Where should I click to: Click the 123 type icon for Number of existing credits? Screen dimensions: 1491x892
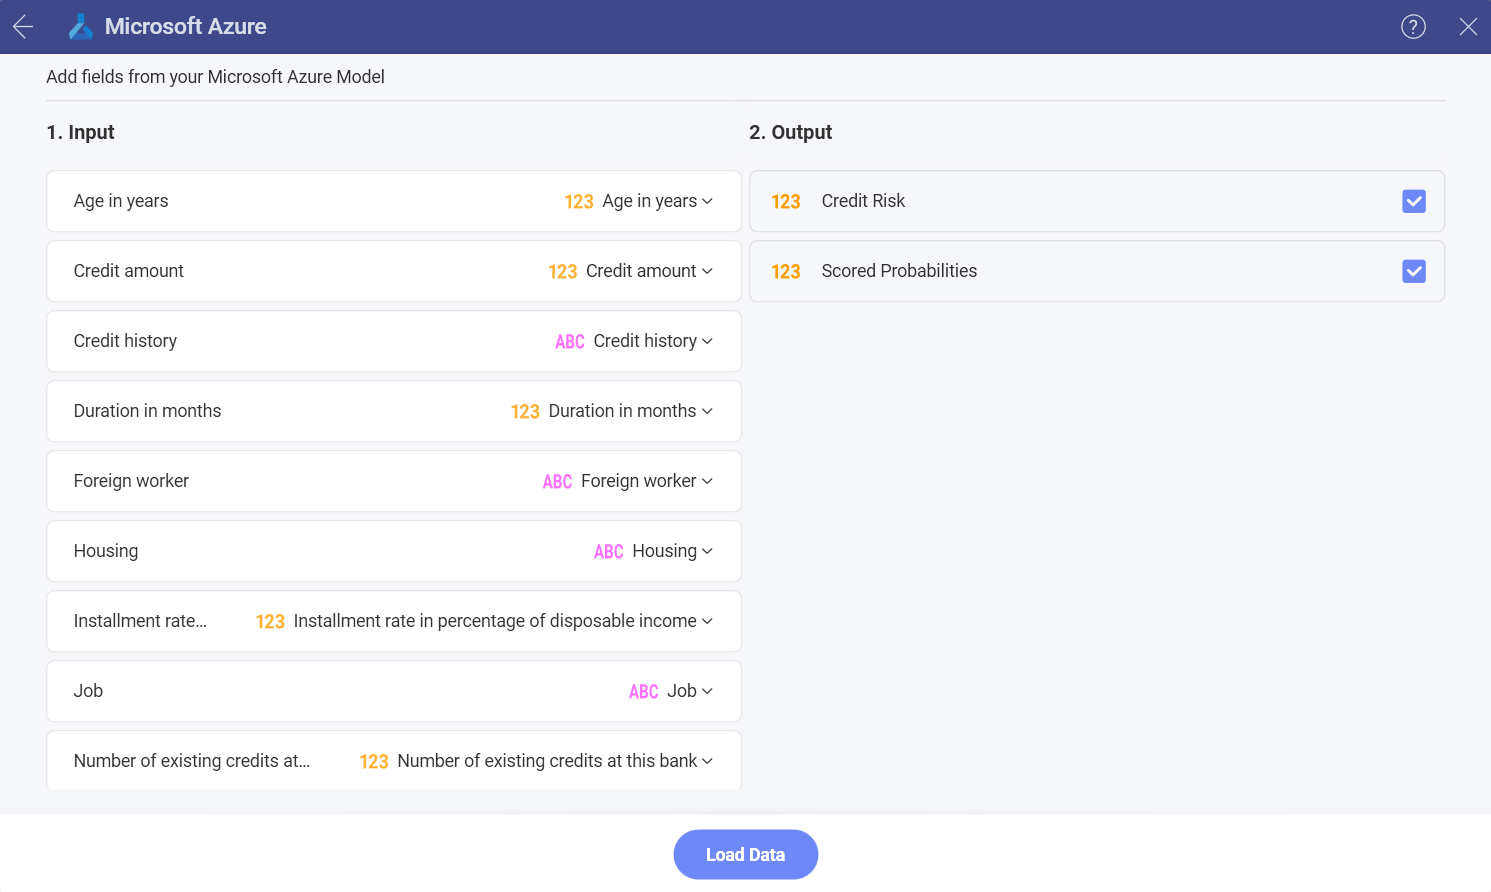click(374, 762)
